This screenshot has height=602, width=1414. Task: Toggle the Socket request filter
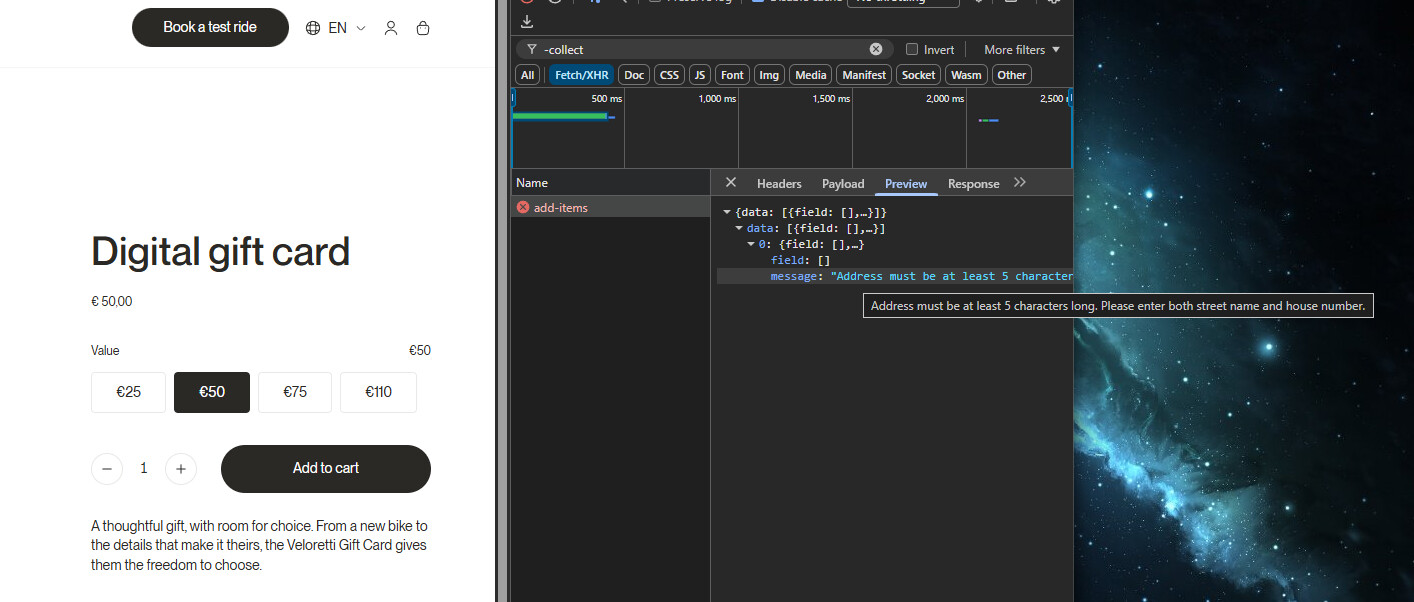tap(918, 75)
